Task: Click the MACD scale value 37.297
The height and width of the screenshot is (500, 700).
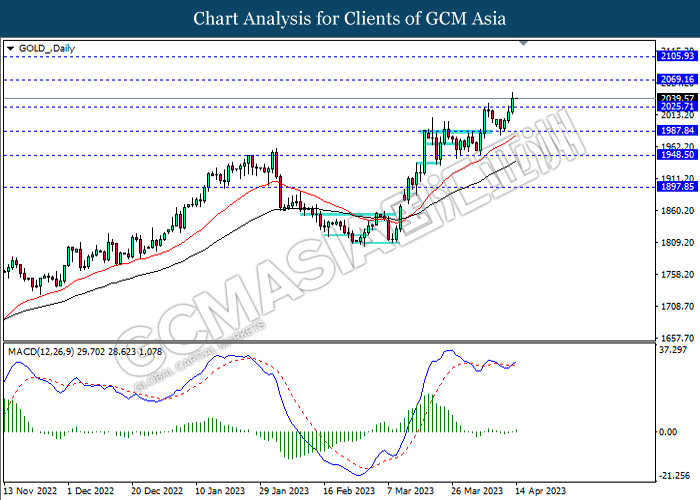Action: click(x=673, y=350)
